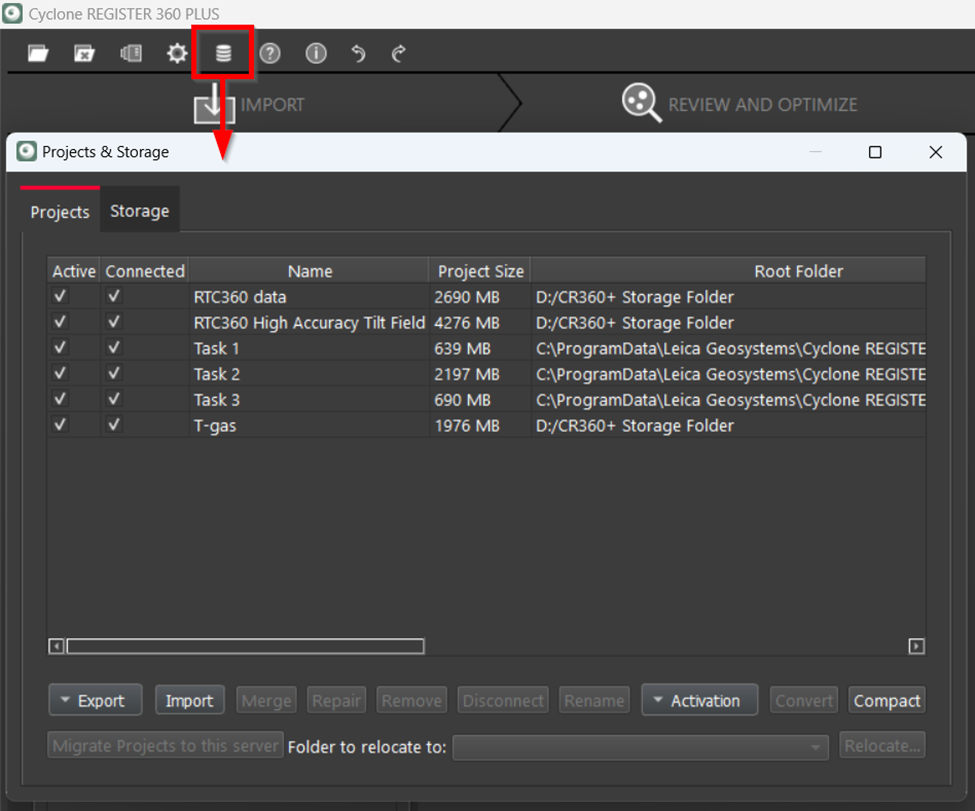This screenshot has width=975, height=811.
Task: Click the Redo arrow icon
Action: point(399,54)
